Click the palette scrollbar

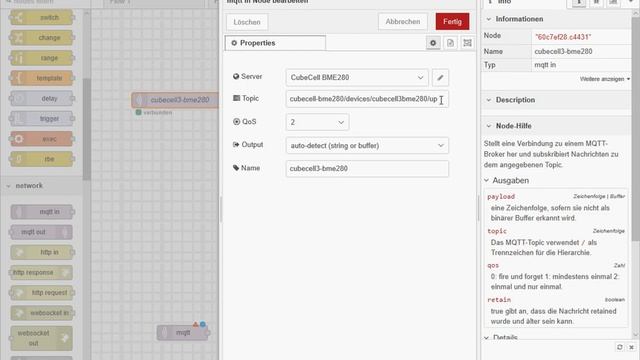coord(86,129)
